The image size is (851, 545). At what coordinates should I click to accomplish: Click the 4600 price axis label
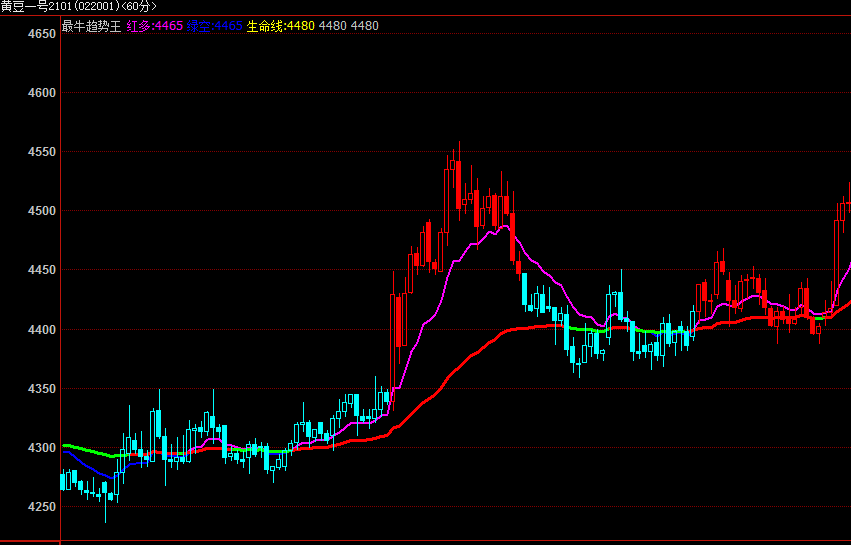[42, 93]
